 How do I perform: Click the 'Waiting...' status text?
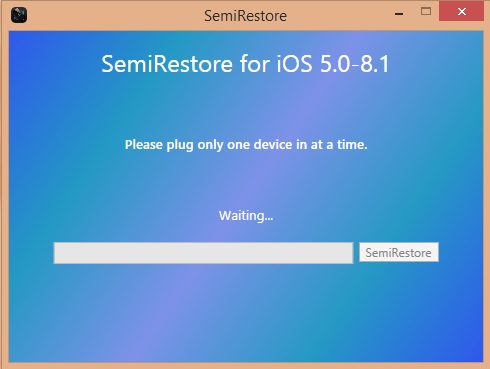(x=246, y=216)
